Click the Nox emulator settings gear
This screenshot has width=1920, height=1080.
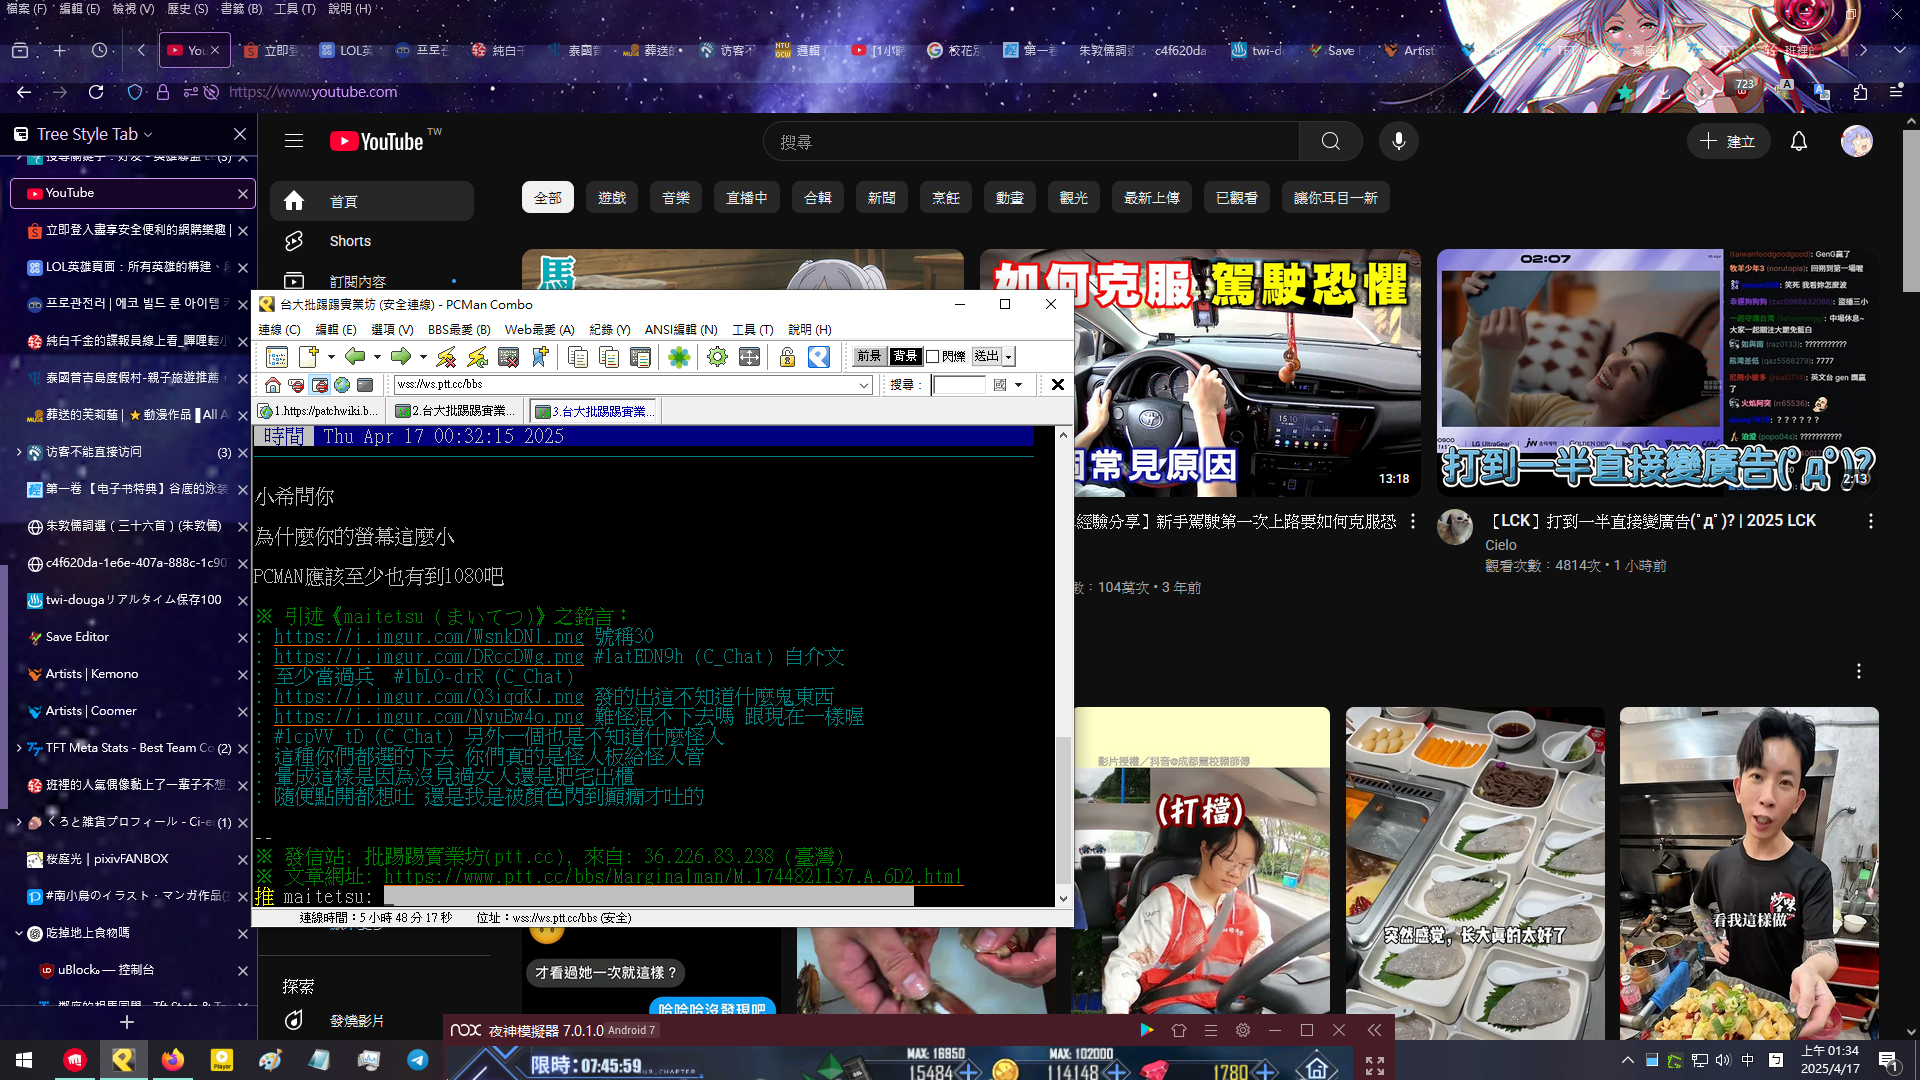pos(1243,1030)
